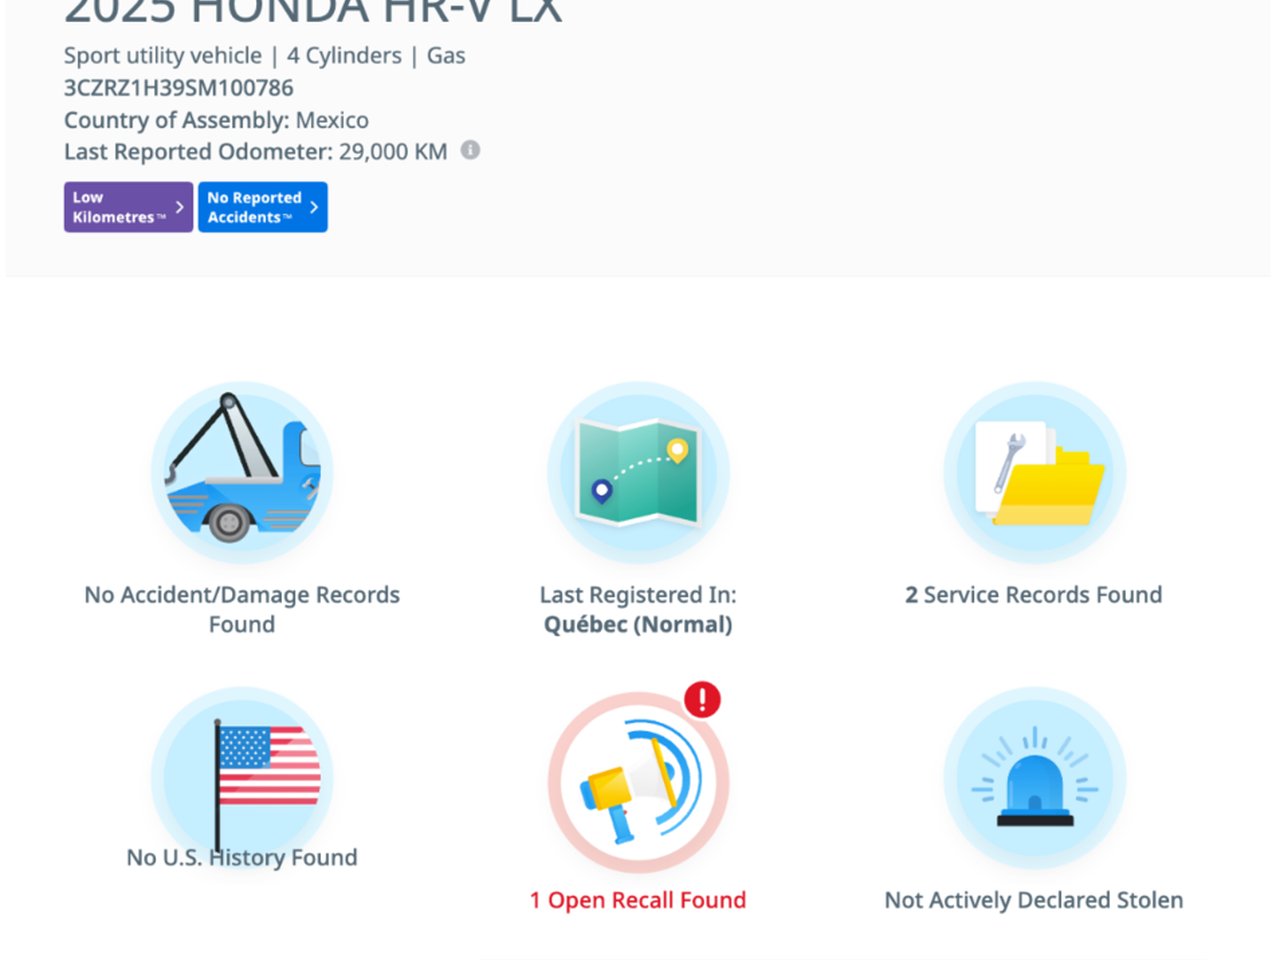This screenshot has height=960, width=1280.
Task: Click the HONDA HR-V LX vehicle title
Action: tap(313, 12)
